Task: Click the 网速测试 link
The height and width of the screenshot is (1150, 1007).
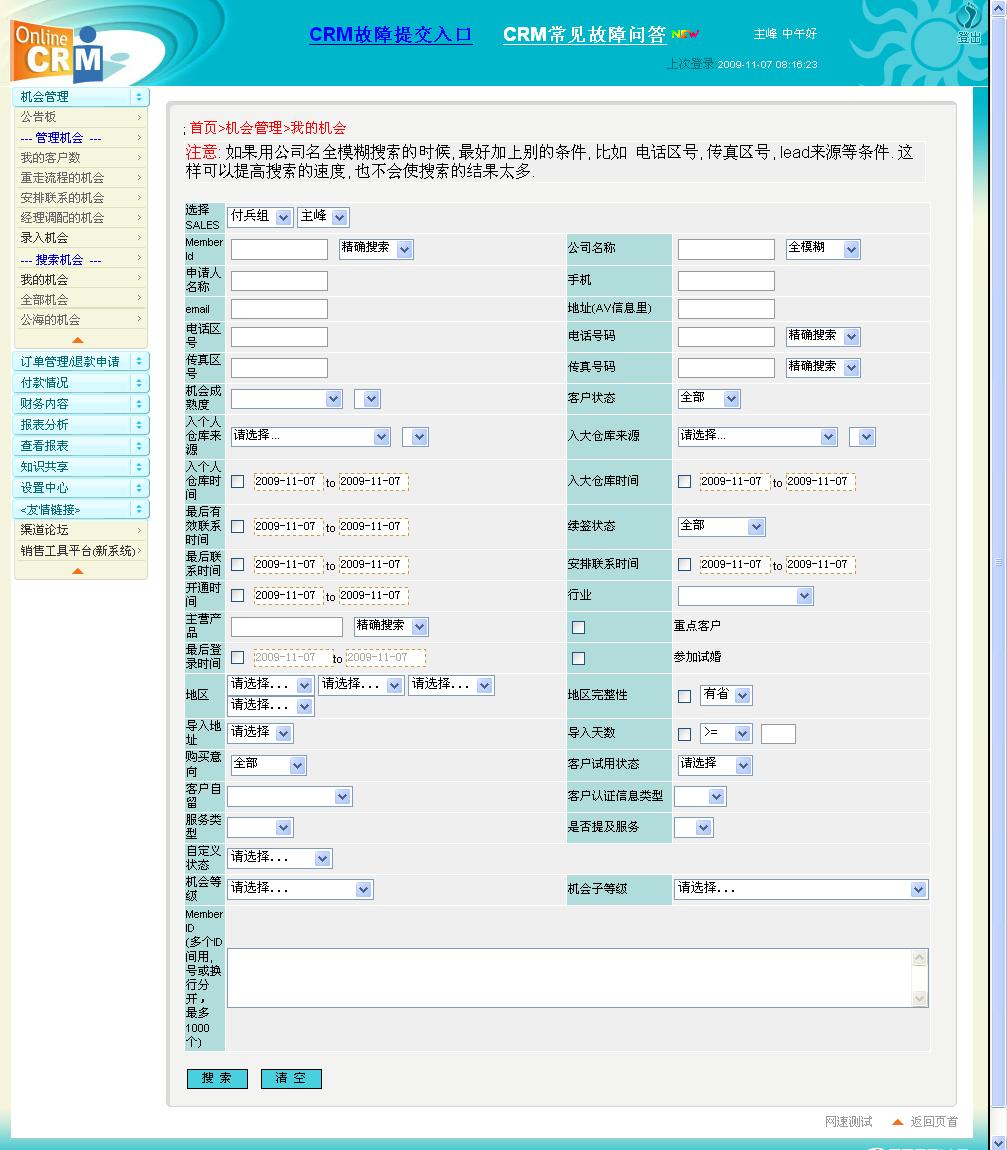Action: [849, 1121]
